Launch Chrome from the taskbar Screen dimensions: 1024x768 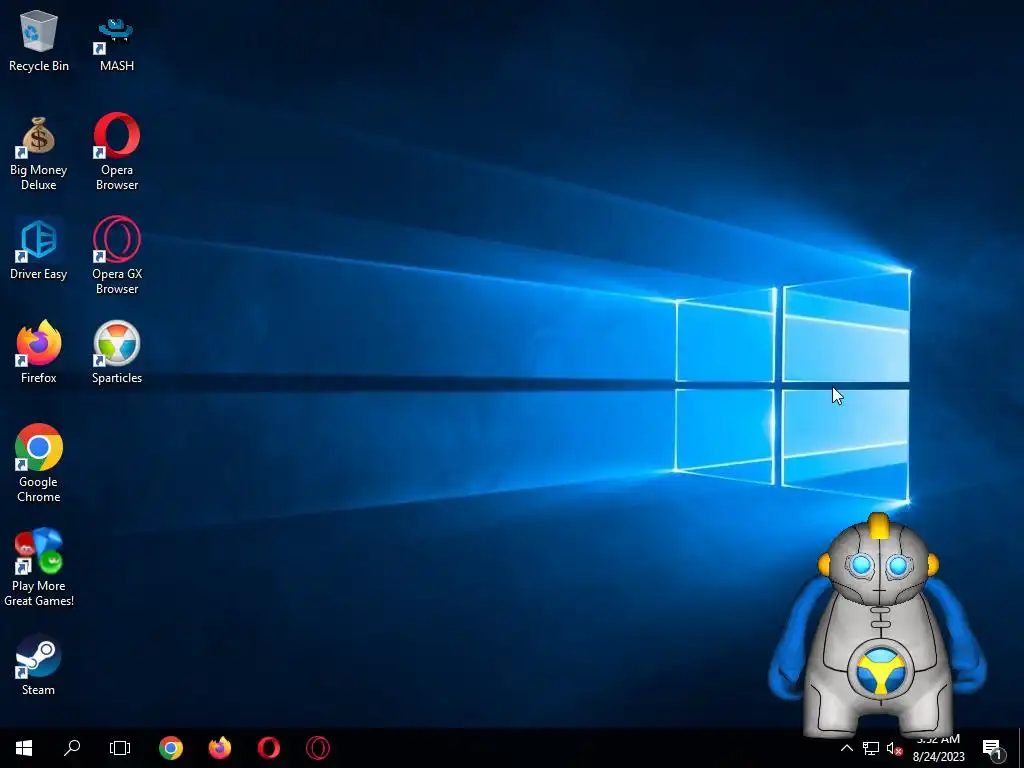click(x=171, y=748)
